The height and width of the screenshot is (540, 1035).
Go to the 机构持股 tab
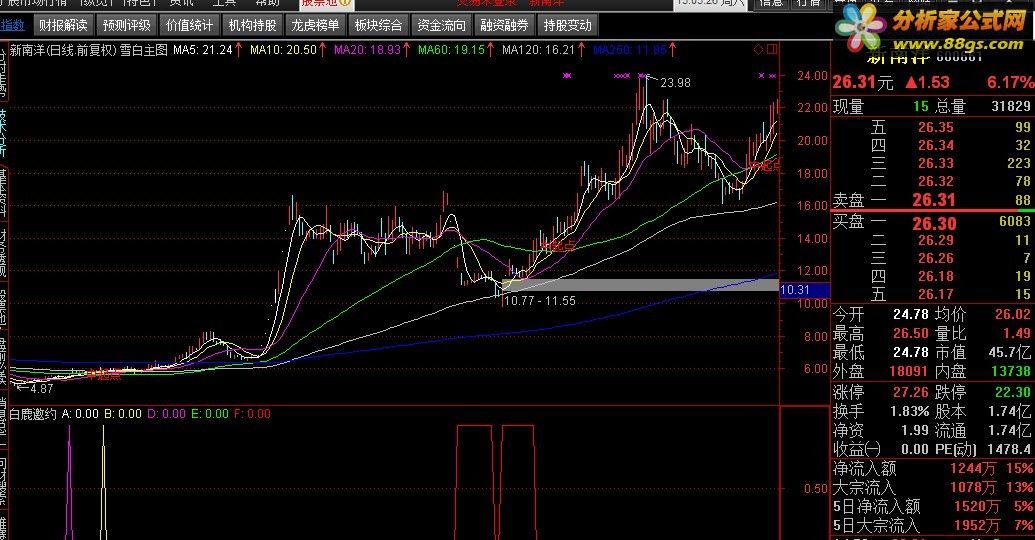point(253,26)
